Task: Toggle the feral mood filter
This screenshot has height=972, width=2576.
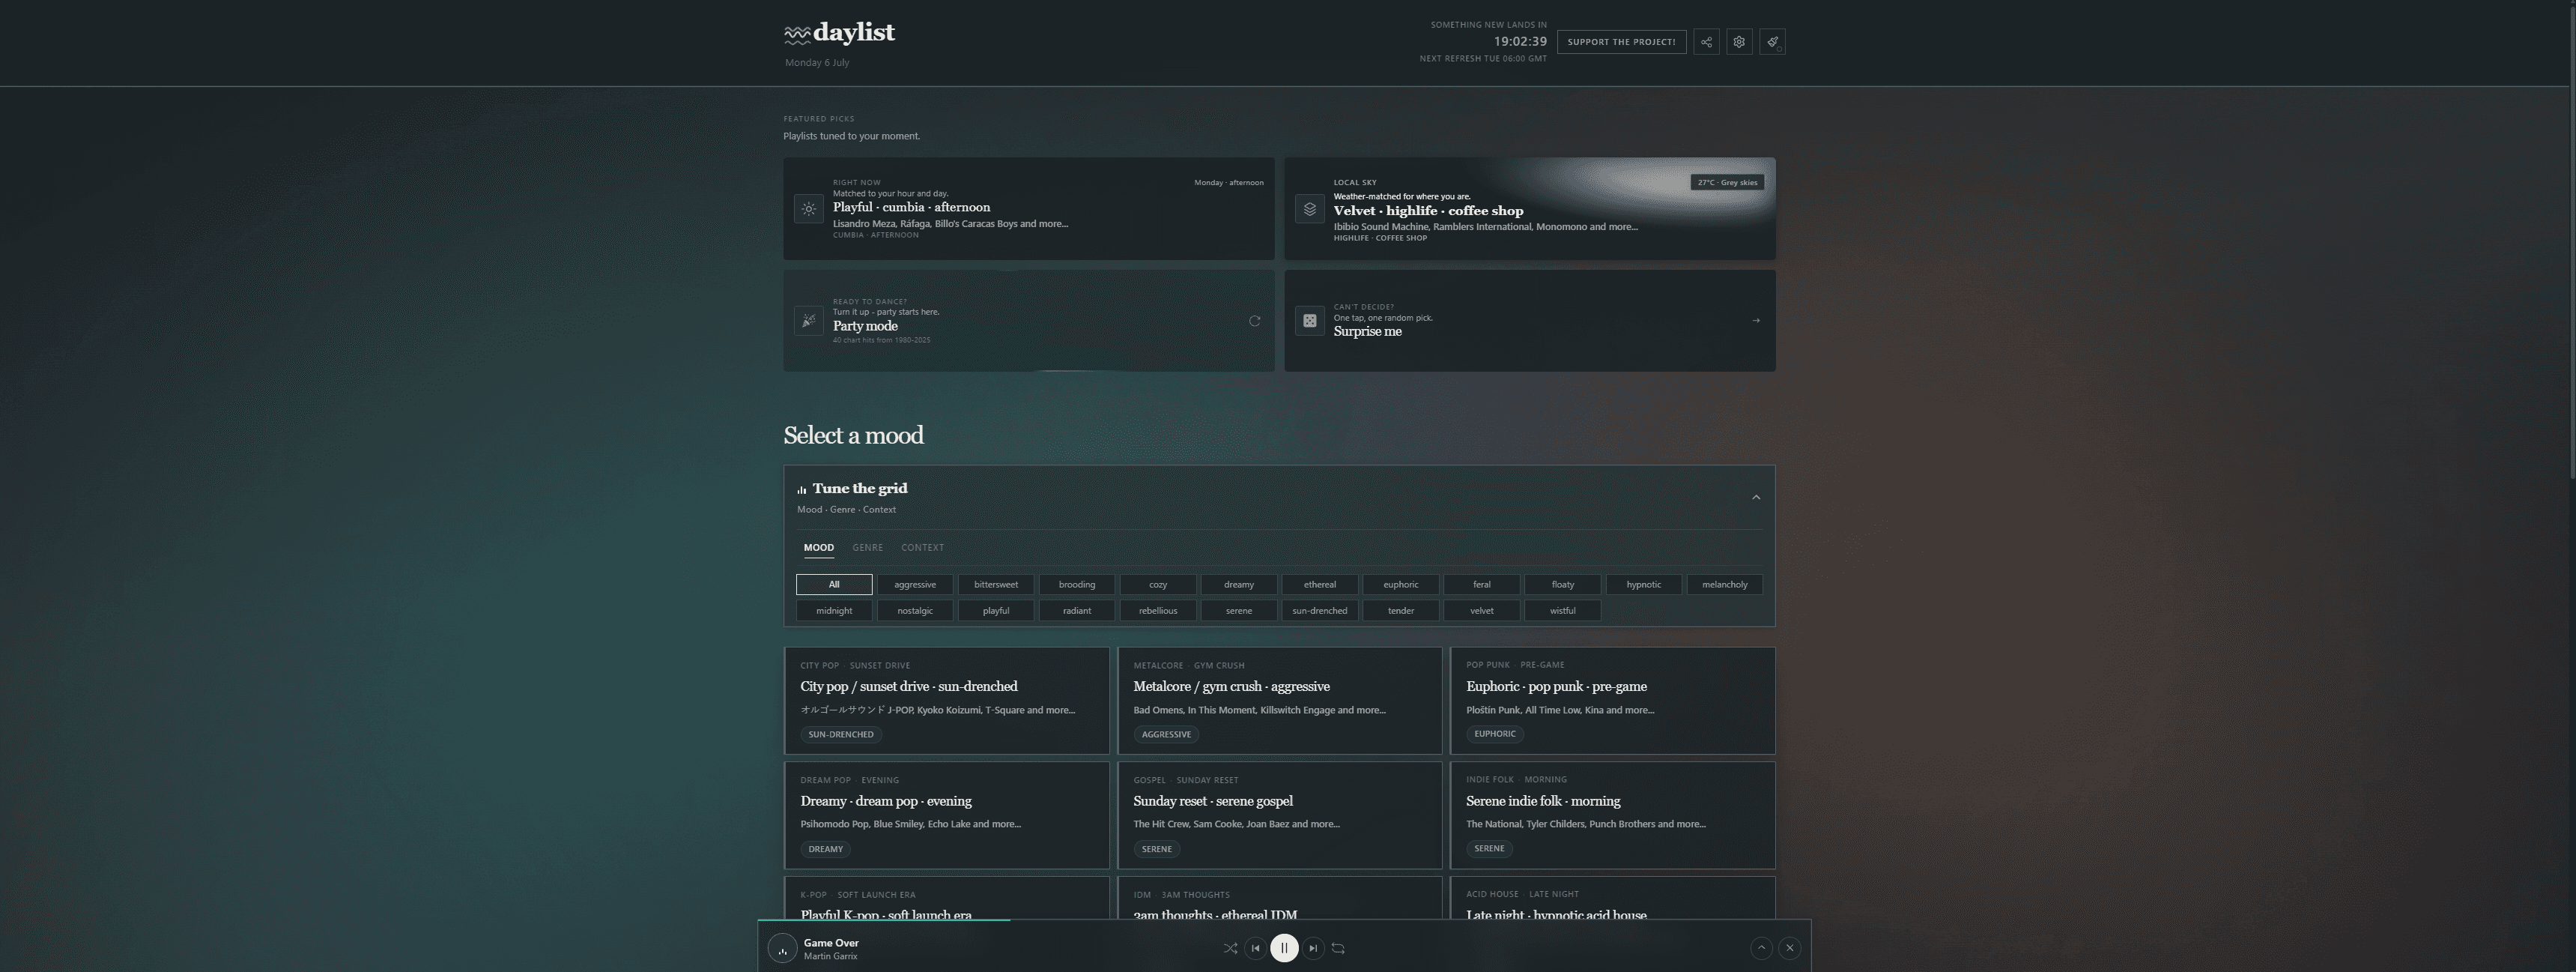Action: point(1482,585)
